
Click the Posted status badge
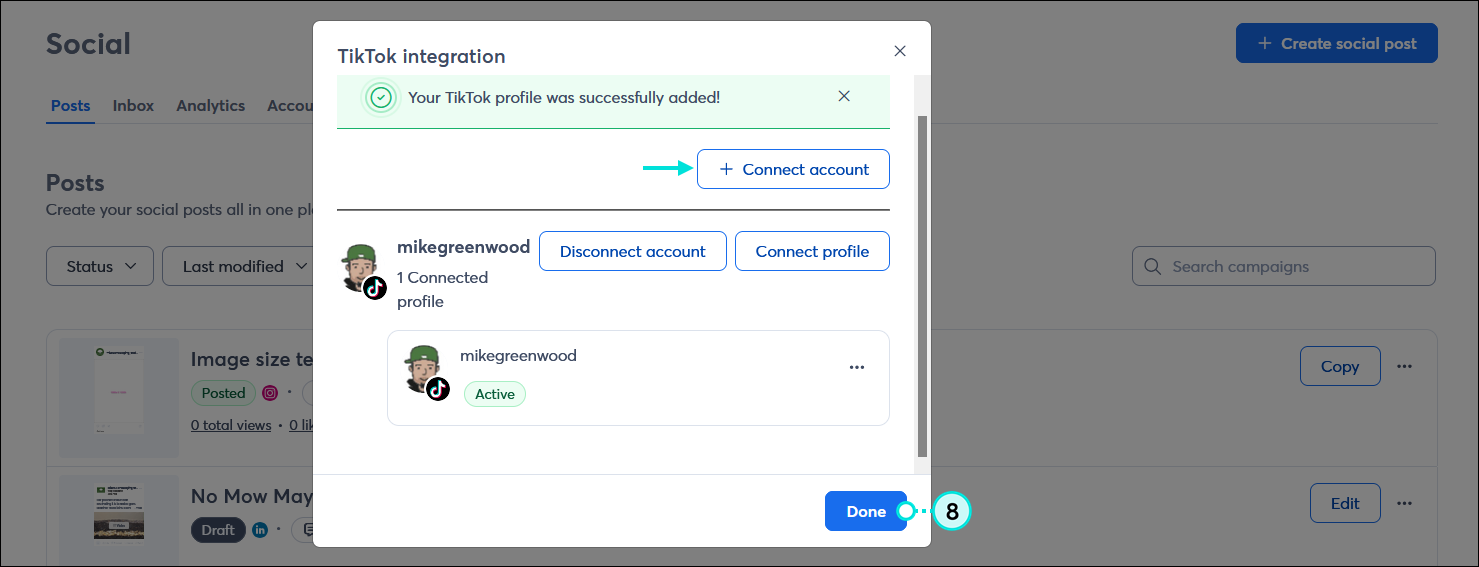223,393
